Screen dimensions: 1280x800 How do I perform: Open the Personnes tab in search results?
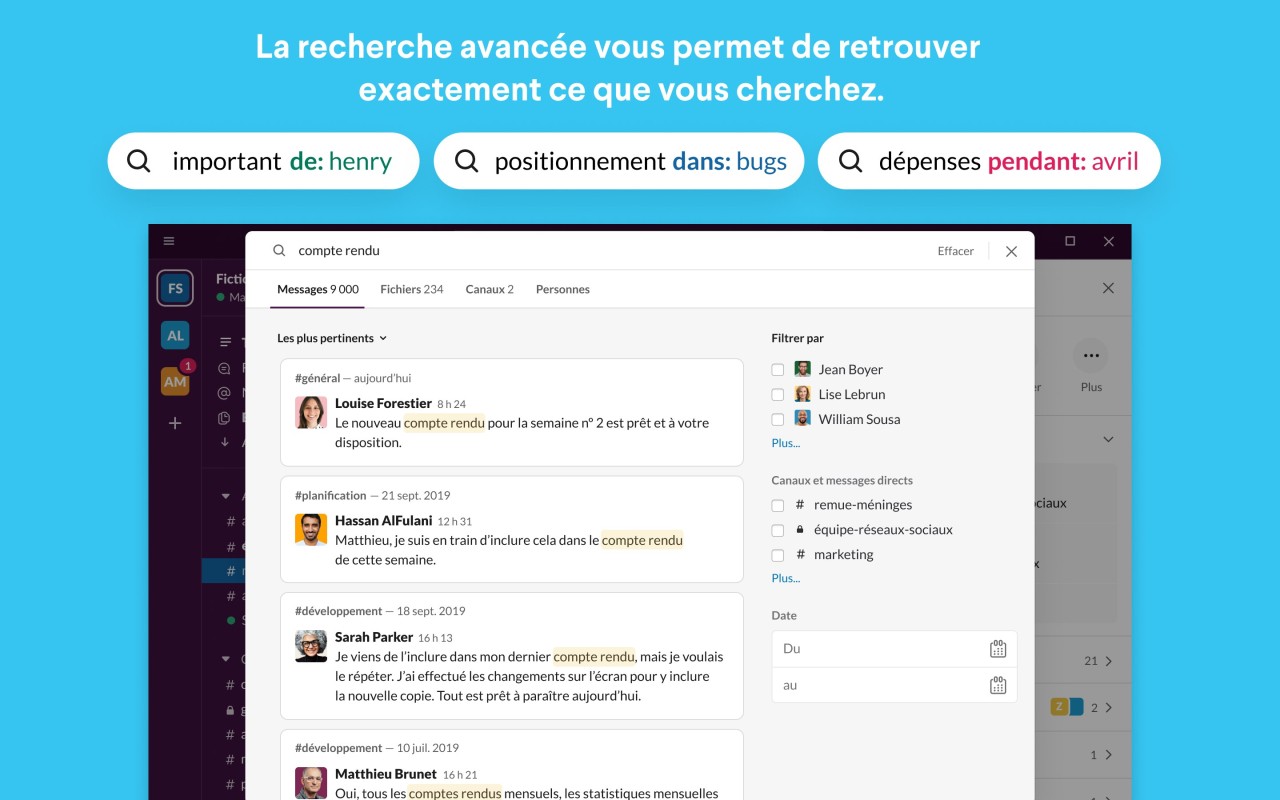tap(562, 289)
